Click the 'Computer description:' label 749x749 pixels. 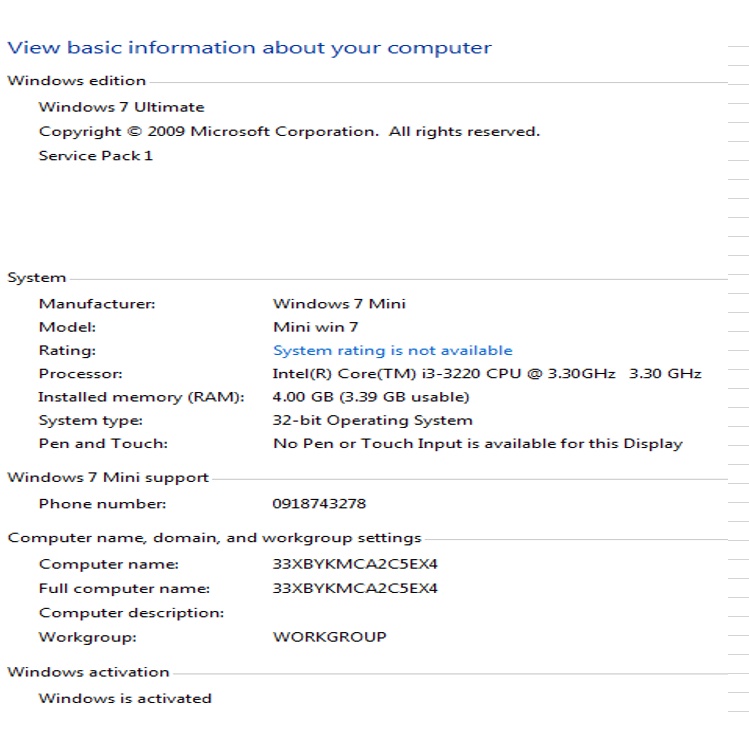pos(131,612)
